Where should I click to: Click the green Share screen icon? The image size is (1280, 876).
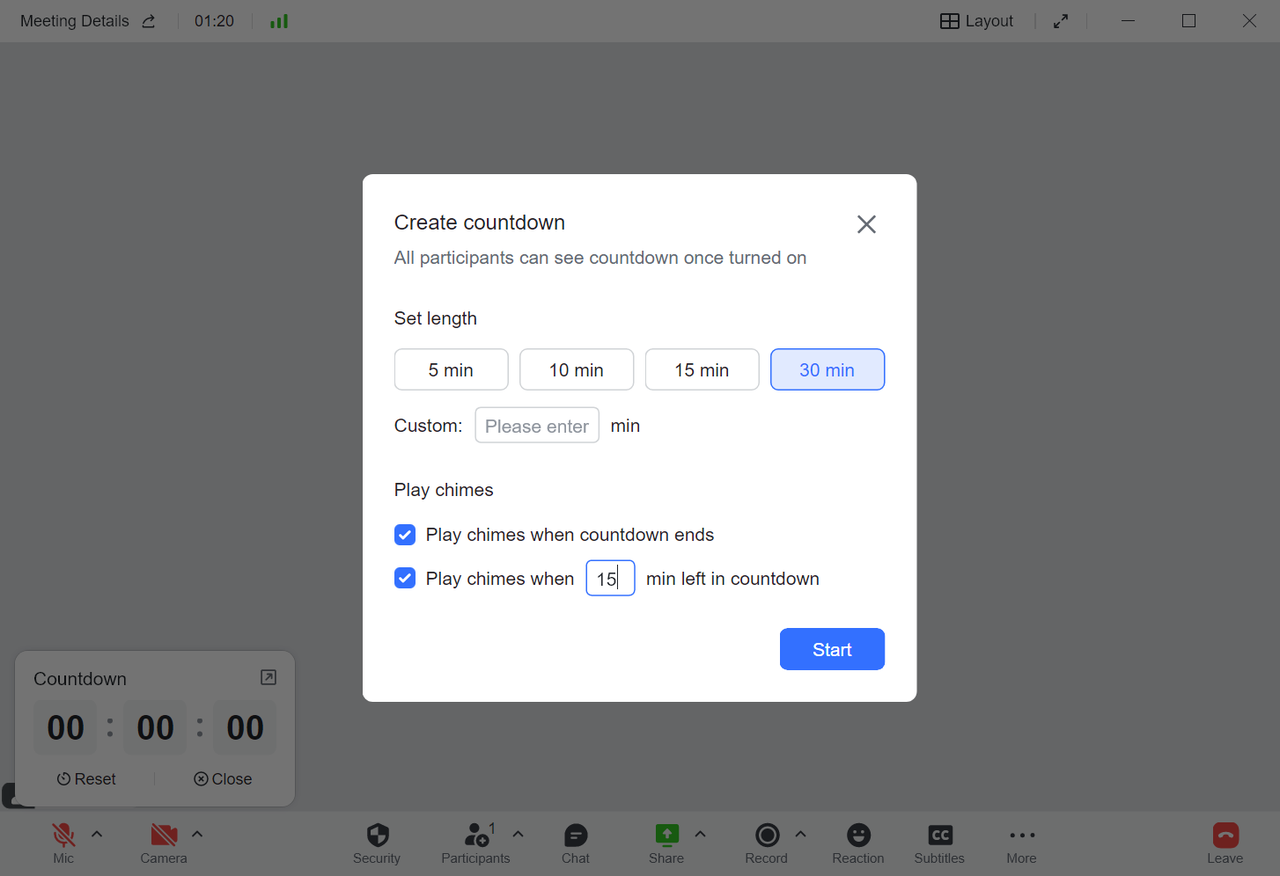click(x=666, y=835)
